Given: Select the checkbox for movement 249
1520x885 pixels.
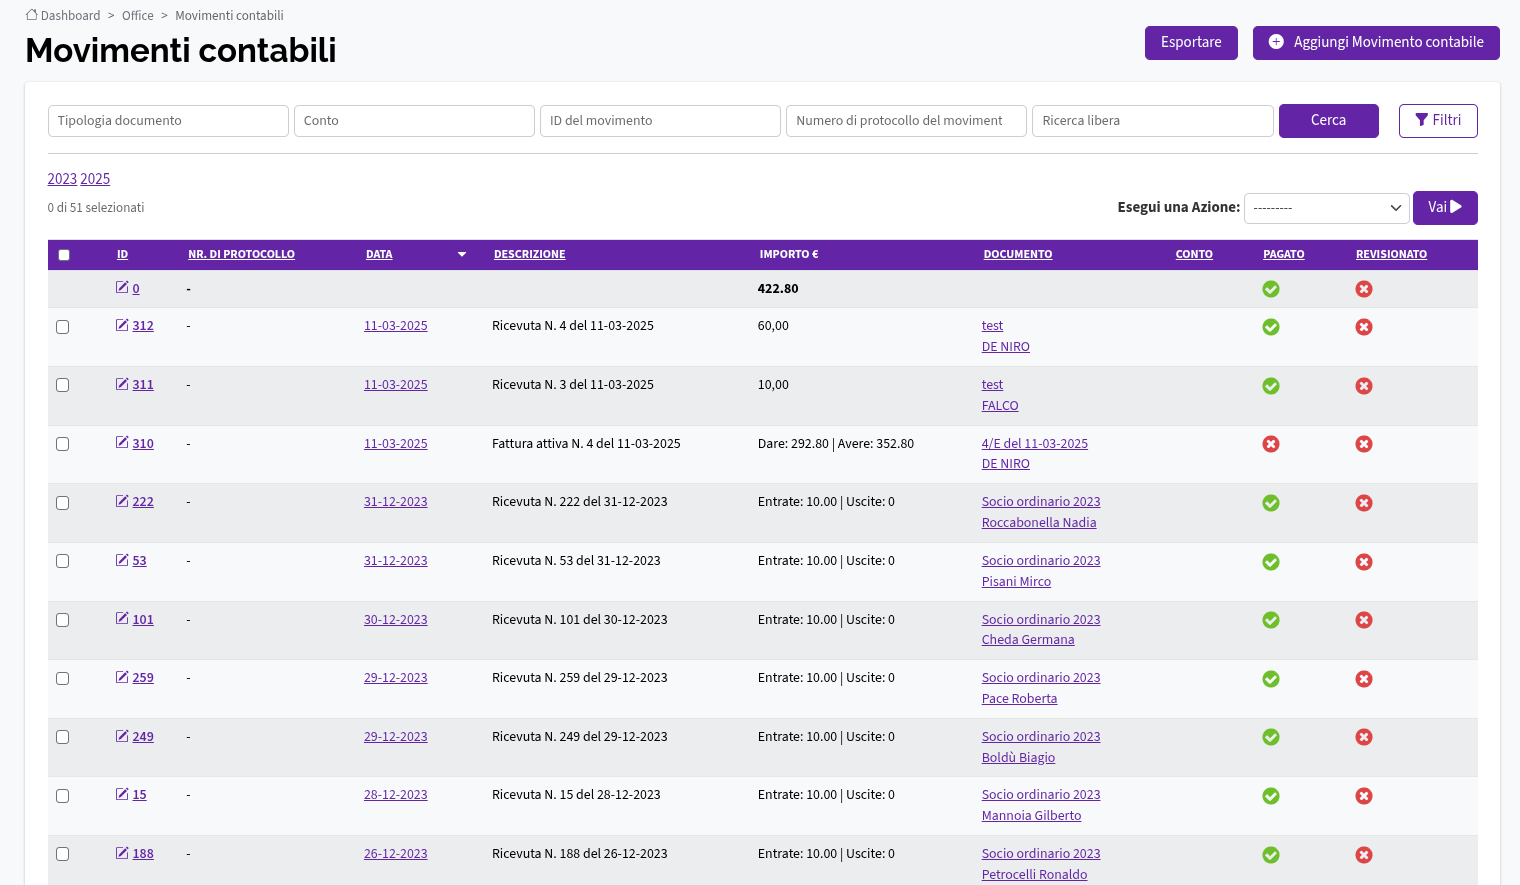Looking at the screenshot, I should pyautogui.click(x=63, y=737).
